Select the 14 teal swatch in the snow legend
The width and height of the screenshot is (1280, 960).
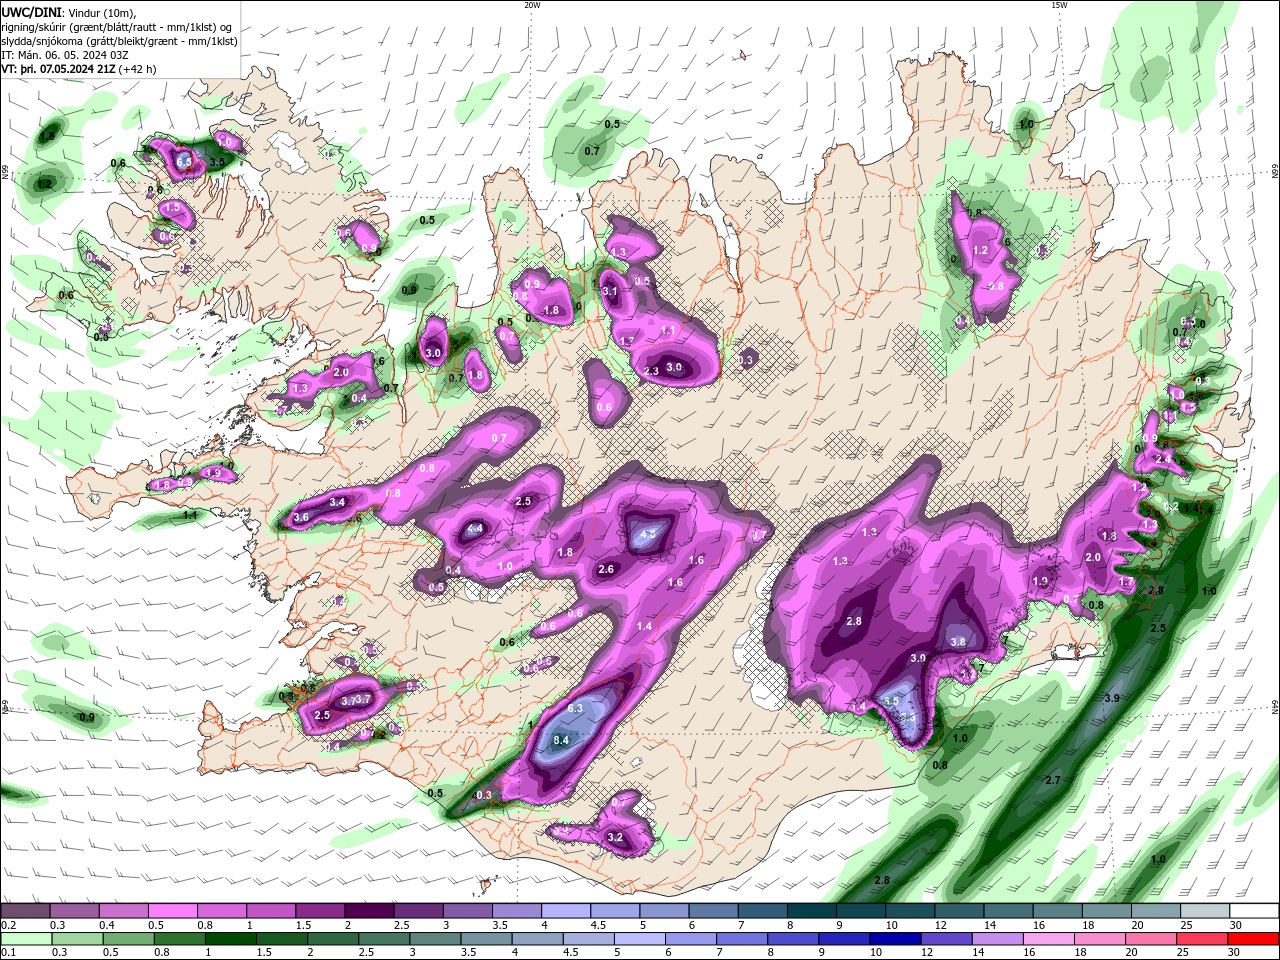[x=1008, y=910]
